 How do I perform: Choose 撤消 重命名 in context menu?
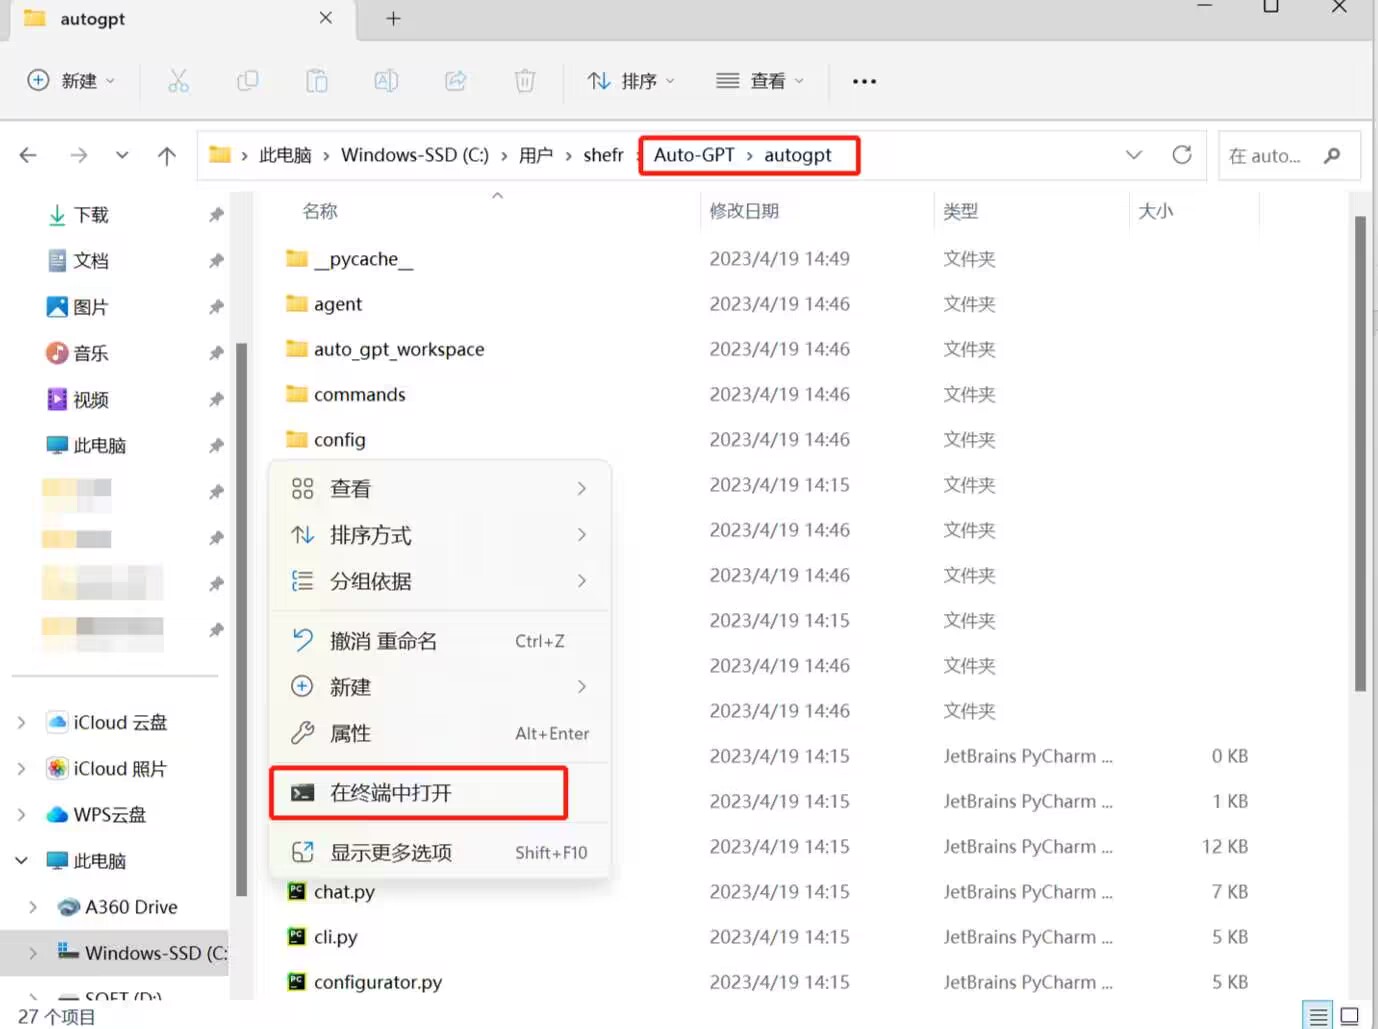coord(440,641)
